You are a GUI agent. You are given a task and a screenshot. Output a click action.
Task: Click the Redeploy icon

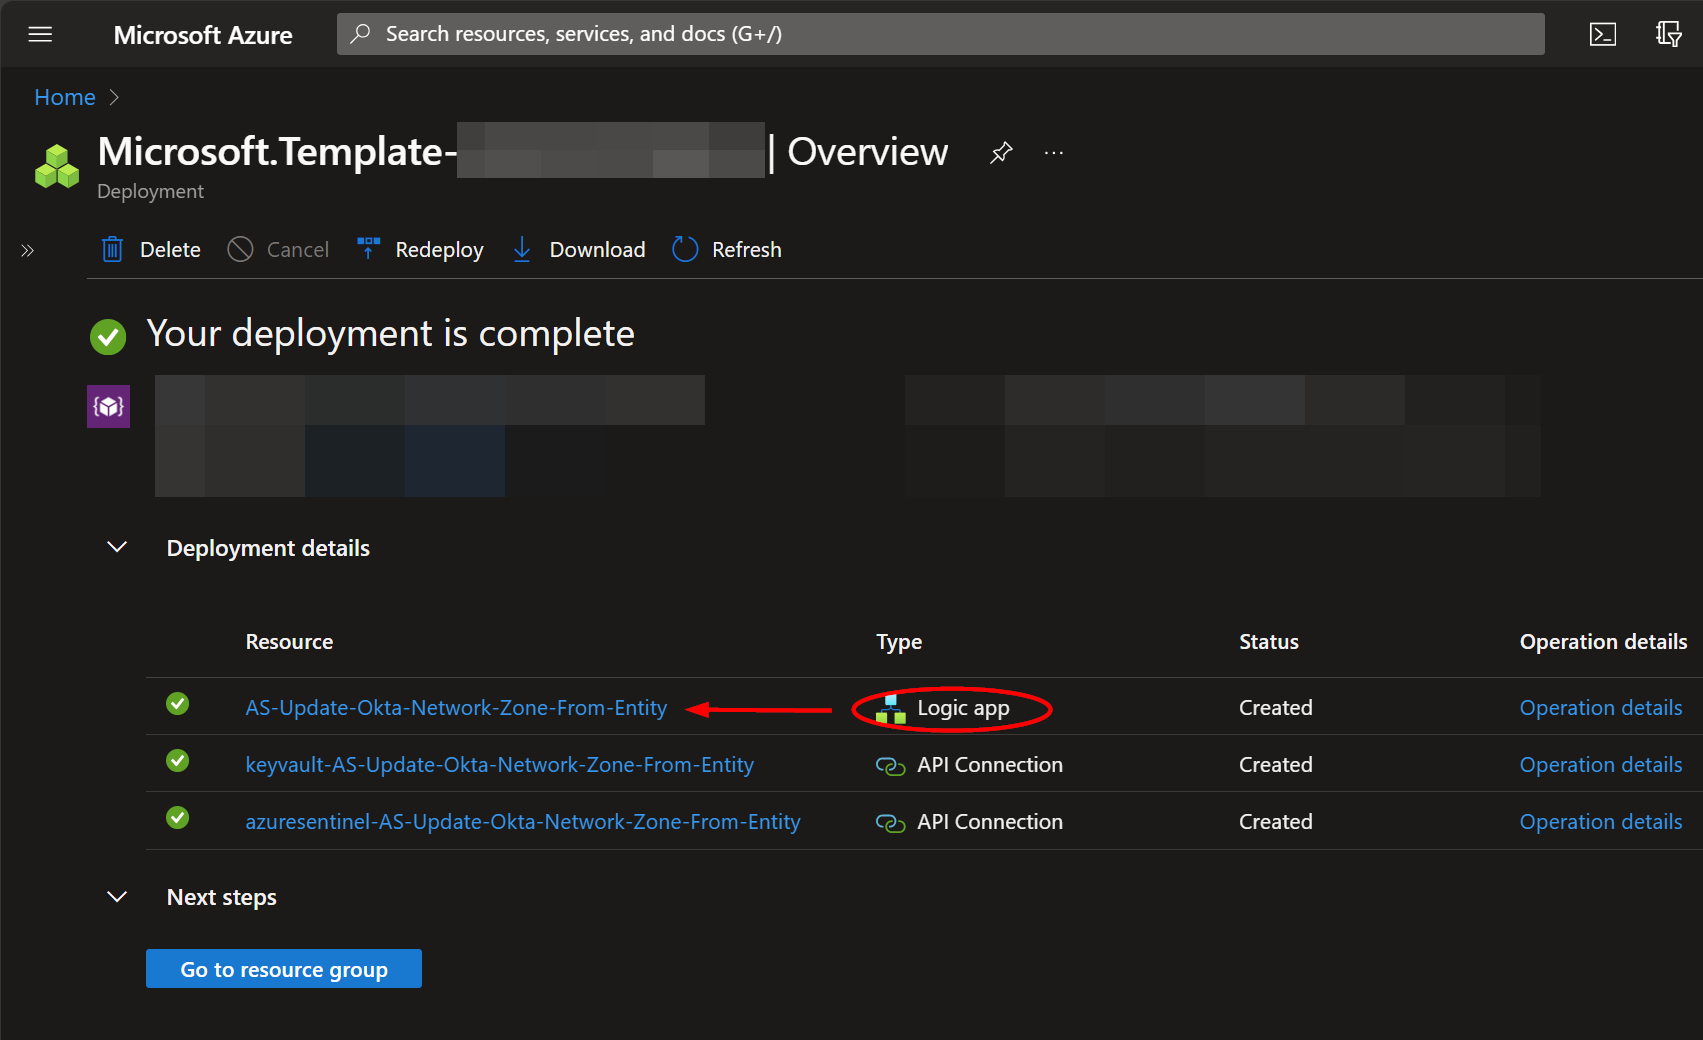368,248
